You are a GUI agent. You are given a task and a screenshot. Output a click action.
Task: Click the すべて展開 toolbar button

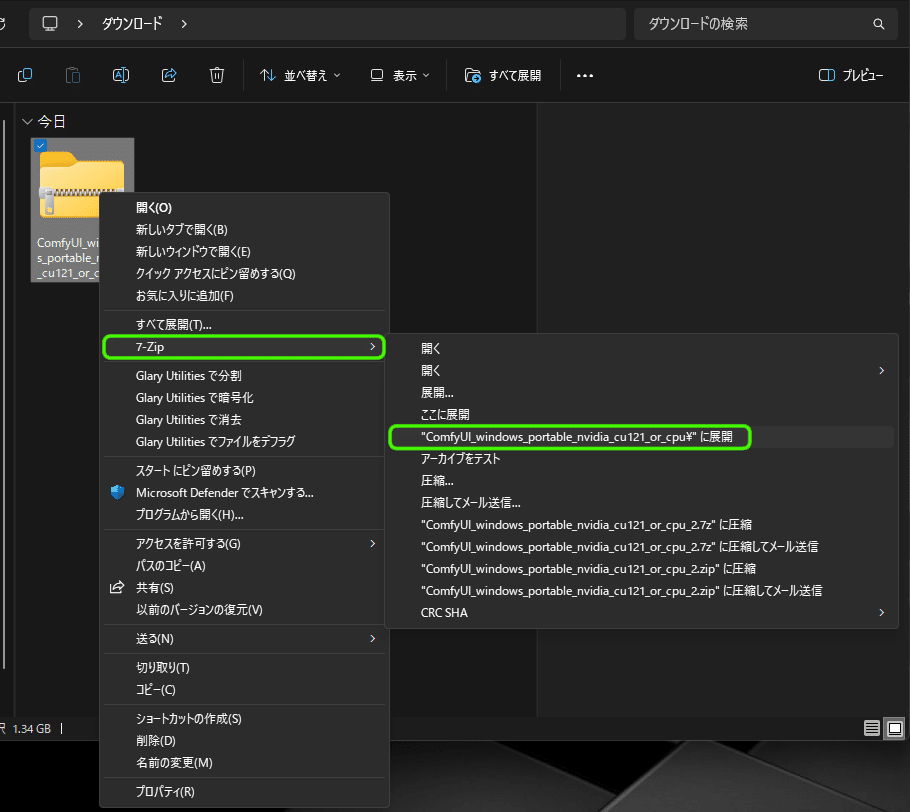(x=503, y=75)
